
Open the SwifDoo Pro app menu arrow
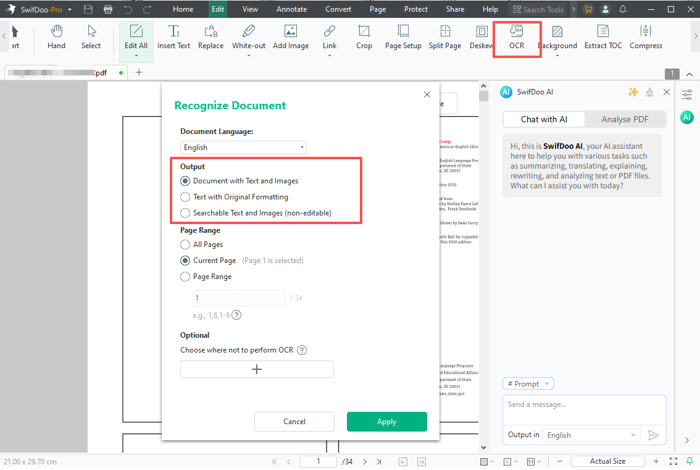coord(70,9)
